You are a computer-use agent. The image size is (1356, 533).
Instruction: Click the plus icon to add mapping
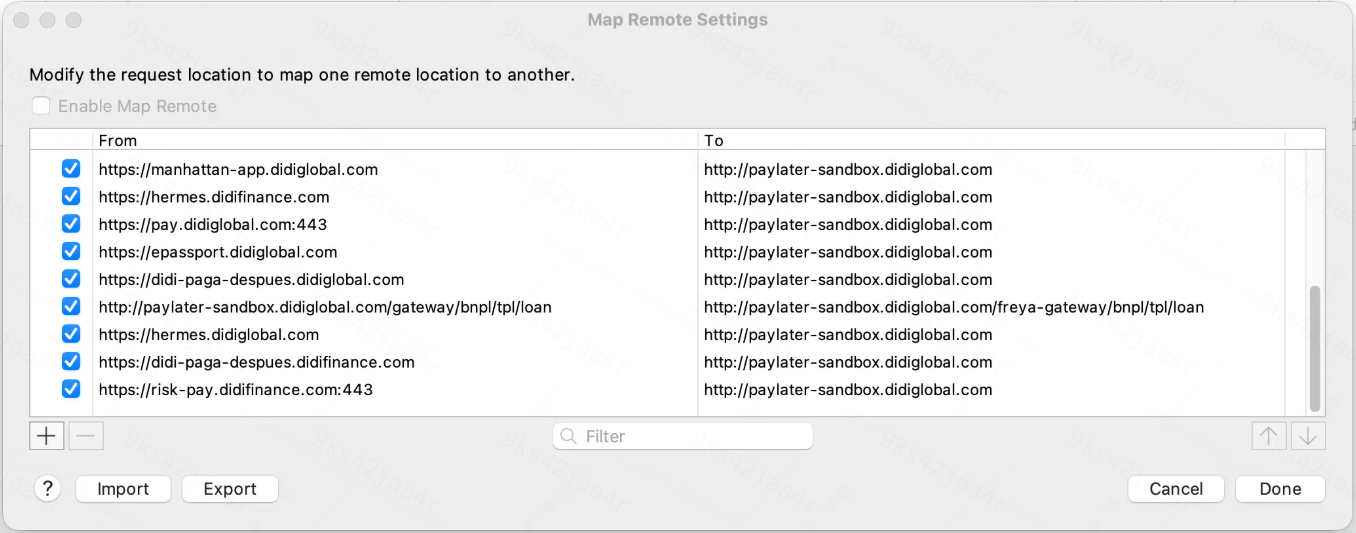click(47, 436)
